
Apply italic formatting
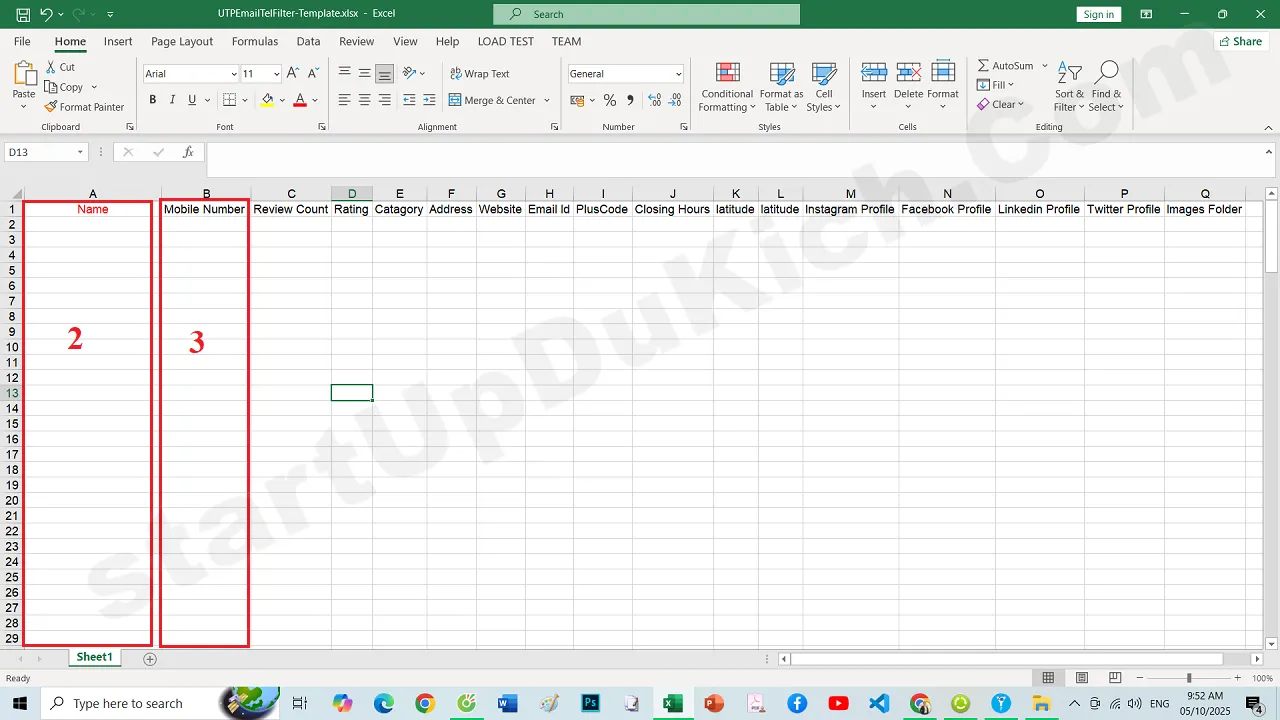click(171, 100)
